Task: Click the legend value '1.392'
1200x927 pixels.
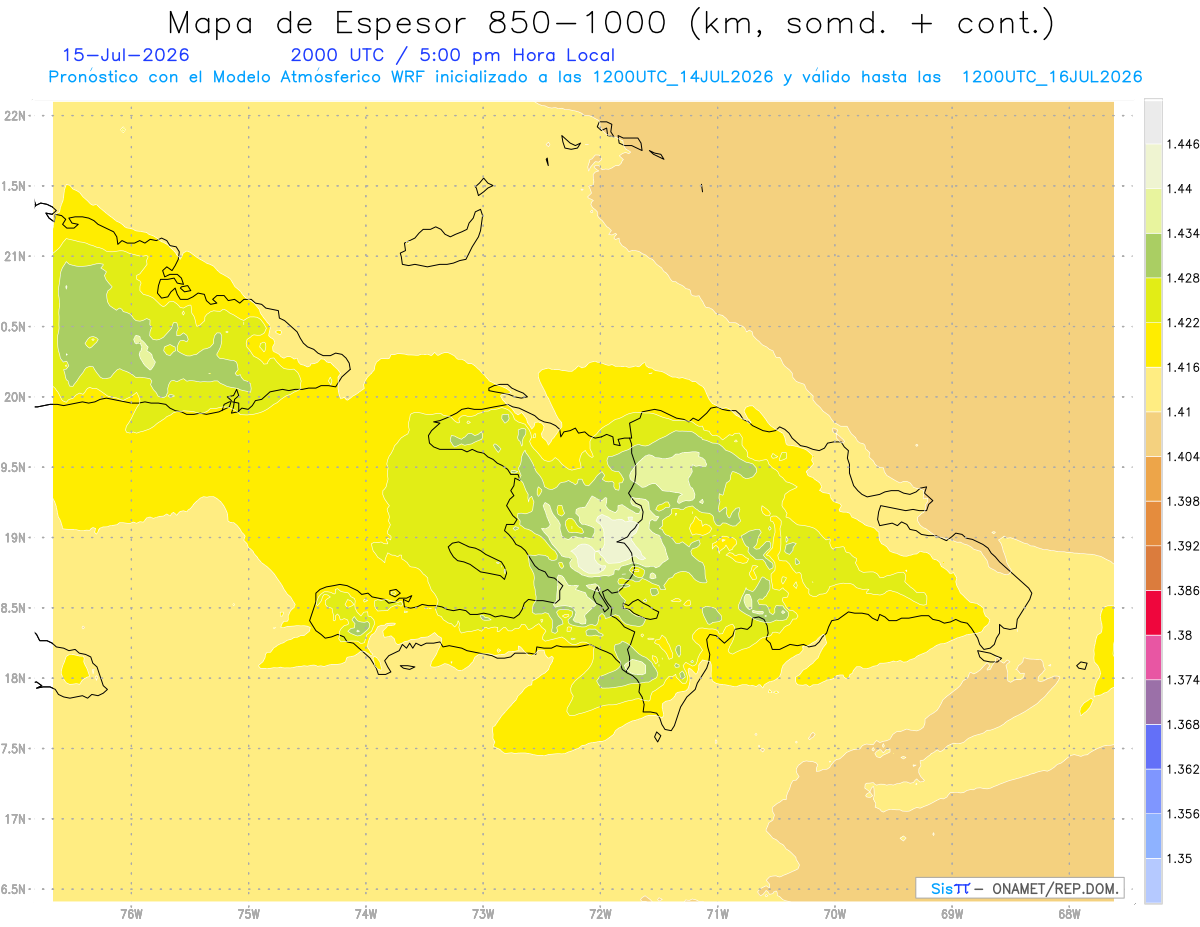Action: click(1184, 546)
